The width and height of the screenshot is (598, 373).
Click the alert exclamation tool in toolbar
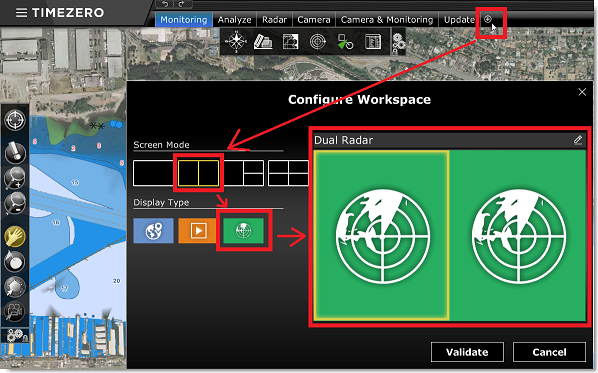15,153
